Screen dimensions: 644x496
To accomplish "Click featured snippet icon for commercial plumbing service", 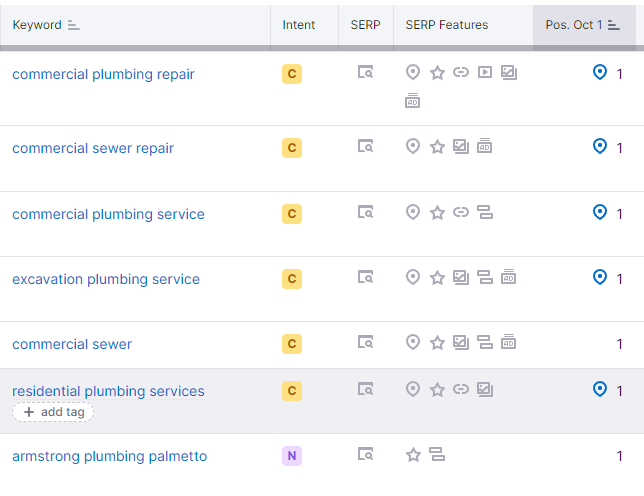I will click(x=485, y=212).
